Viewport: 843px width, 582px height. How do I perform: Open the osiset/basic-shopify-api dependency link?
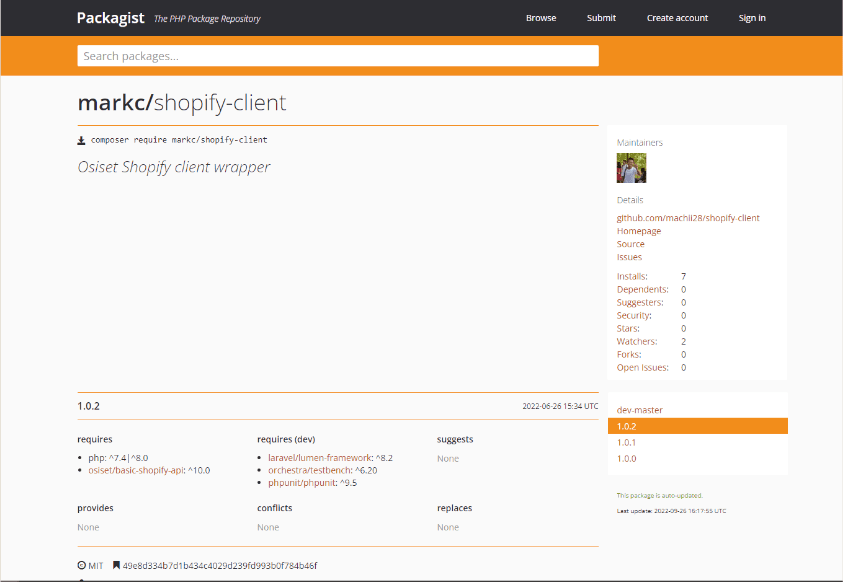(x=139, y=470)
